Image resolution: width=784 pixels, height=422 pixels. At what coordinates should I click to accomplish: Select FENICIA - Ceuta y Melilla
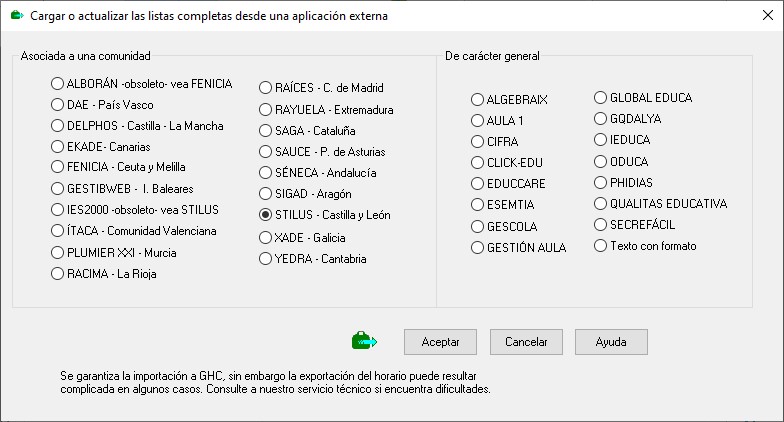coord(118,166)
